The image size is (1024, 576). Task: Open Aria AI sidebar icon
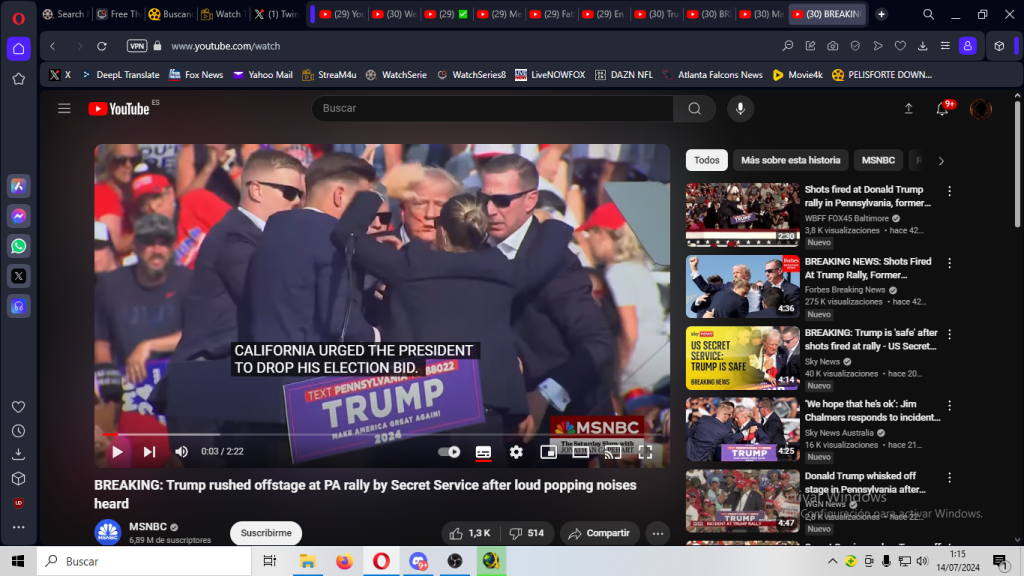[x=18, y=186]
